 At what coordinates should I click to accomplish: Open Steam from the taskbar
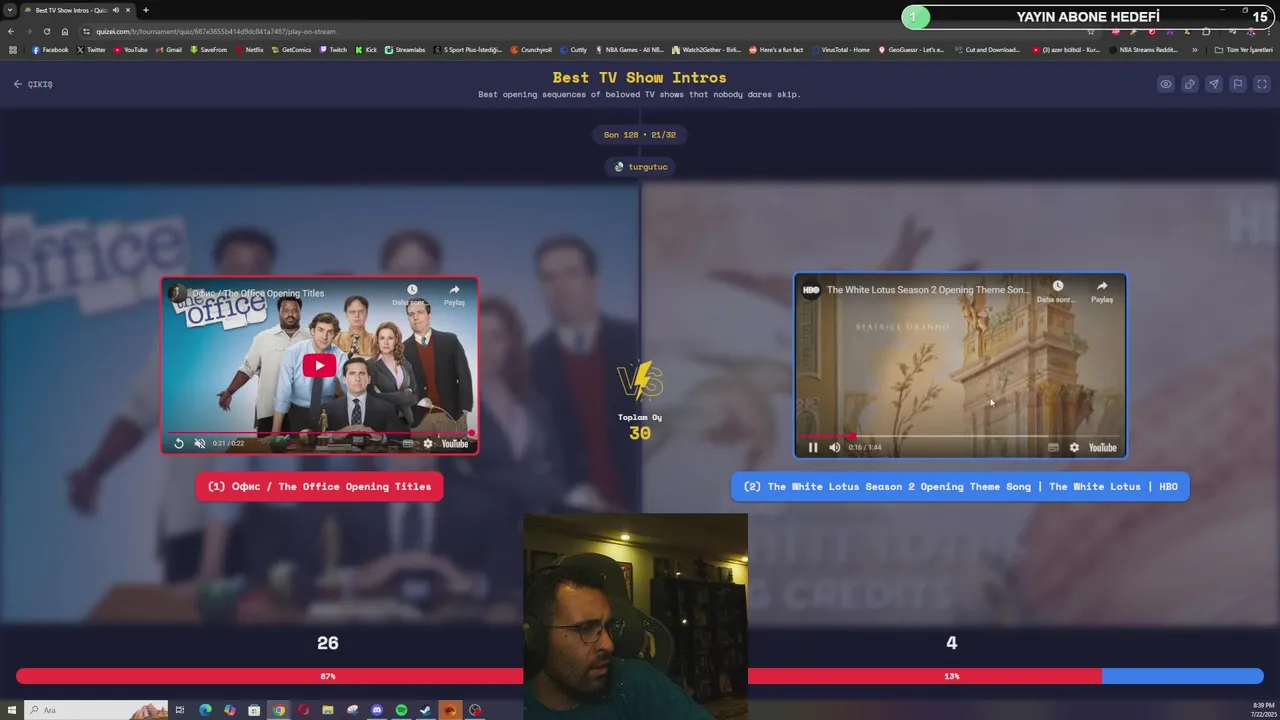(425, 710)
